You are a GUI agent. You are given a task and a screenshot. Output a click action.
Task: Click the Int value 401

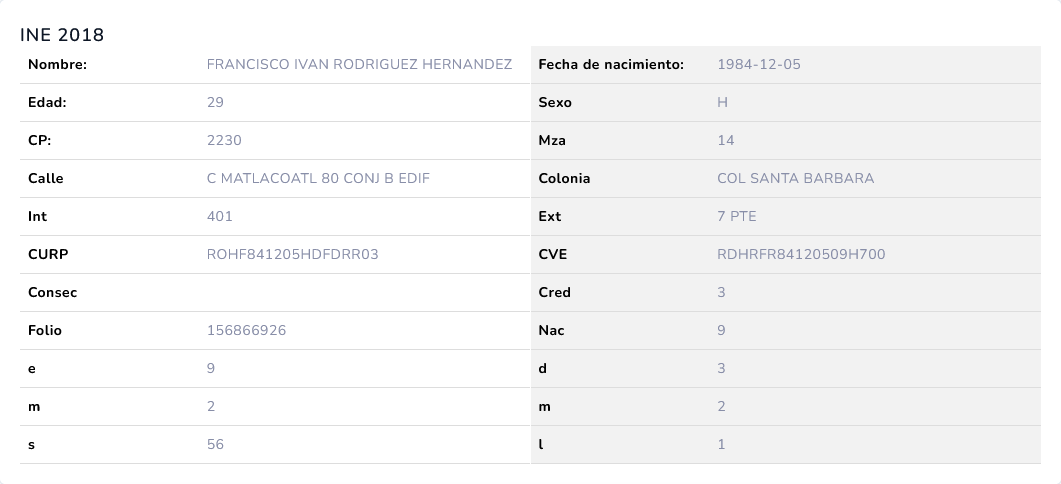tap(219, 217)
